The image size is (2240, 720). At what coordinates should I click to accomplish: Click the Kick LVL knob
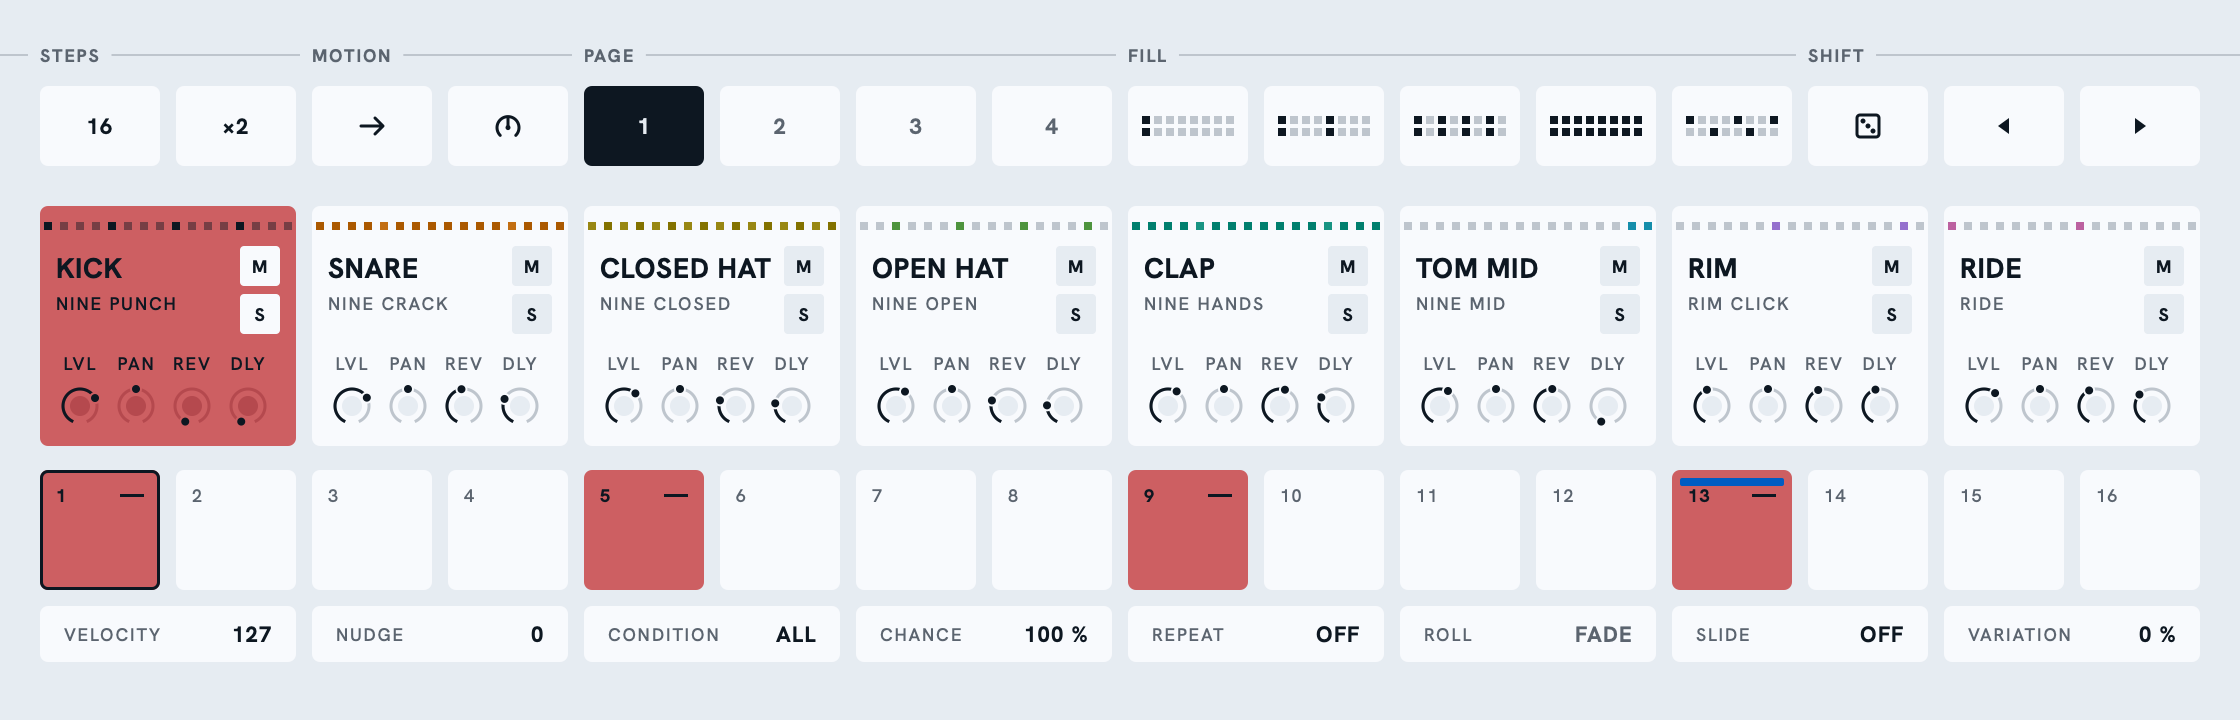pyautogui.click(x=80, y=406)
